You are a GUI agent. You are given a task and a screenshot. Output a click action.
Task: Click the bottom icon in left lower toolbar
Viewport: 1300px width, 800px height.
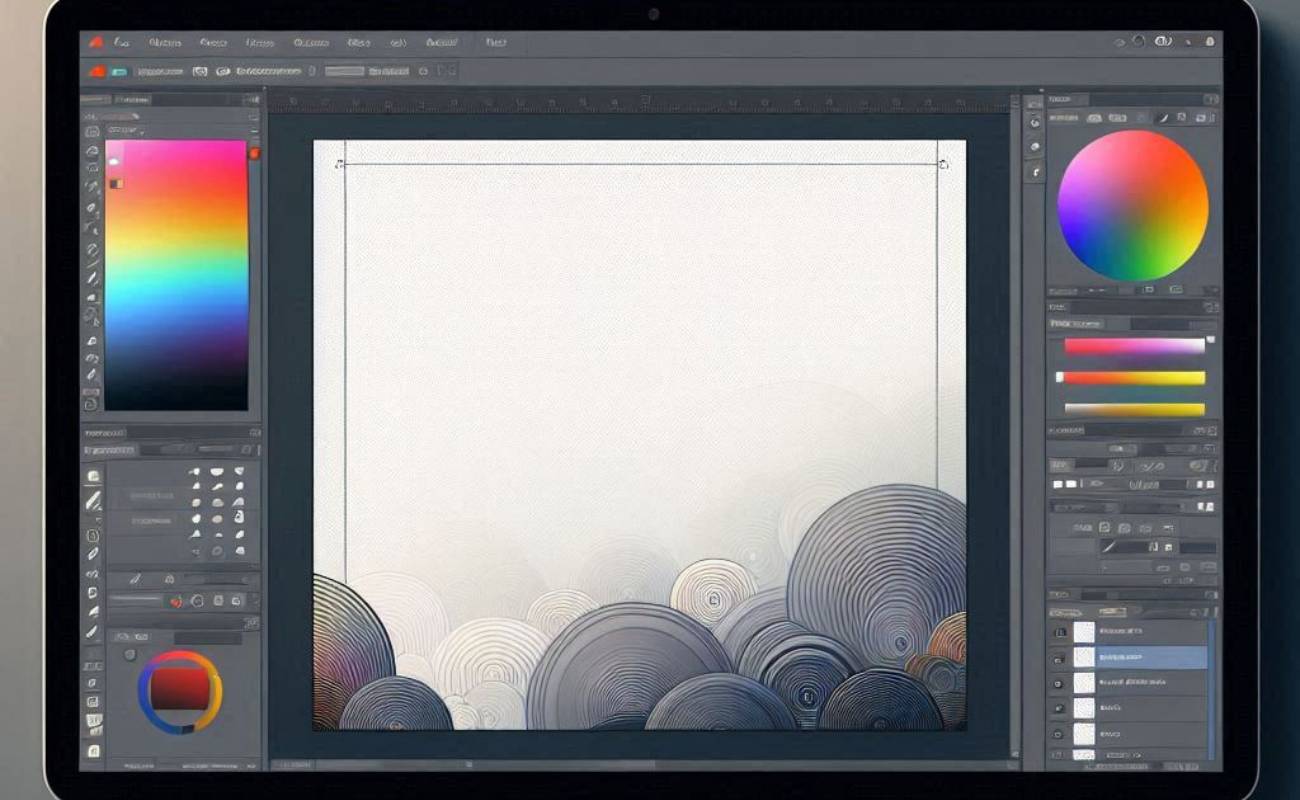(93, 750)
